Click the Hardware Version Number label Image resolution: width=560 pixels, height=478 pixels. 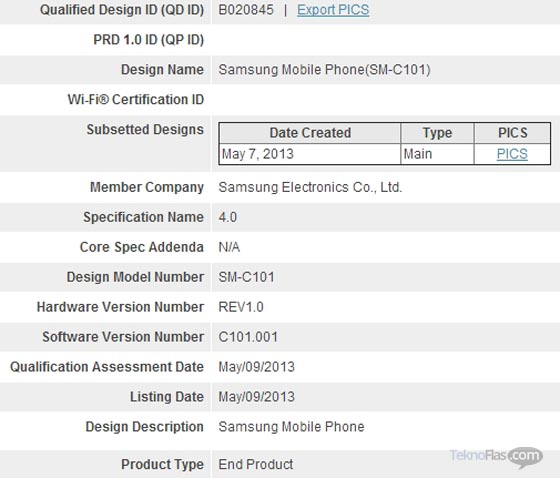click(x=120, y=307)
